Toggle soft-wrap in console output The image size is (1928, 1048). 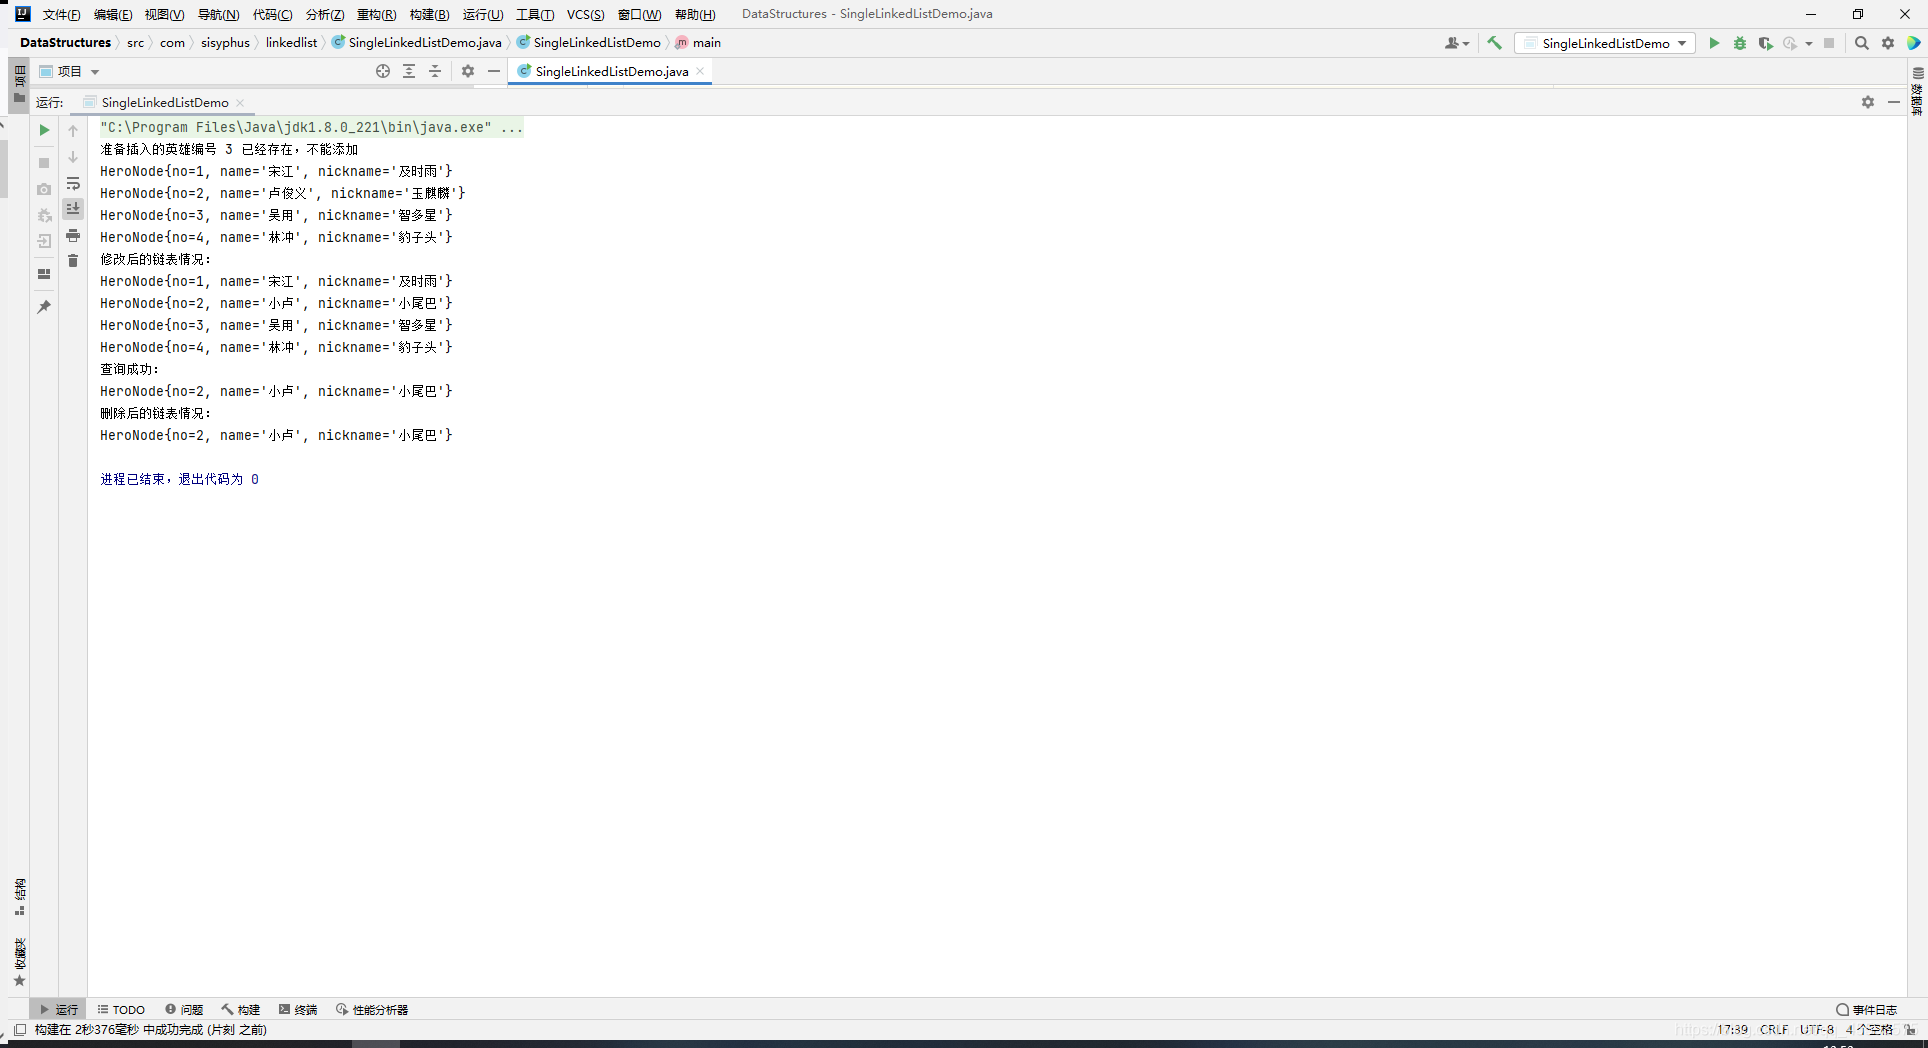click(x=73, y=184)
